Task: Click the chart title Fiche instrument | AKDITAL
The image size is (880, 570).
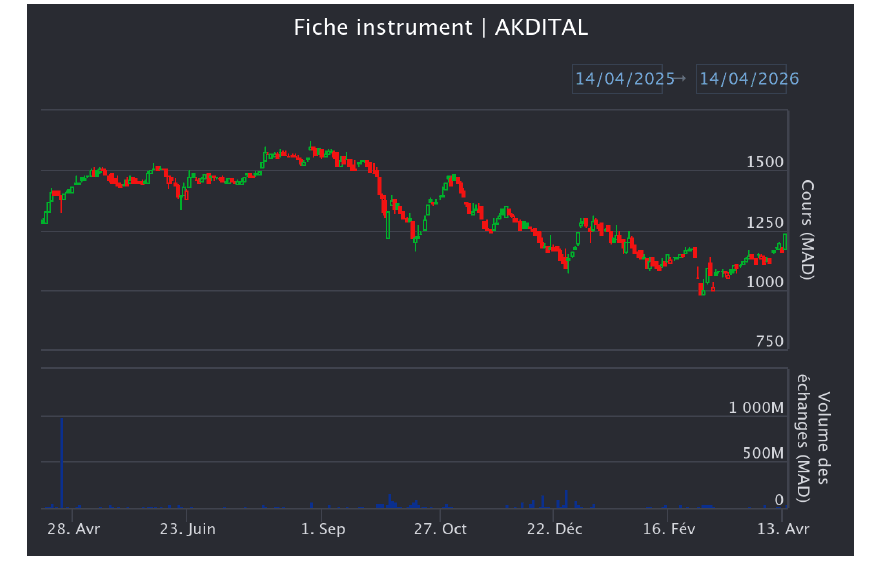Action: pyautogui.click(x=441, y=27)
